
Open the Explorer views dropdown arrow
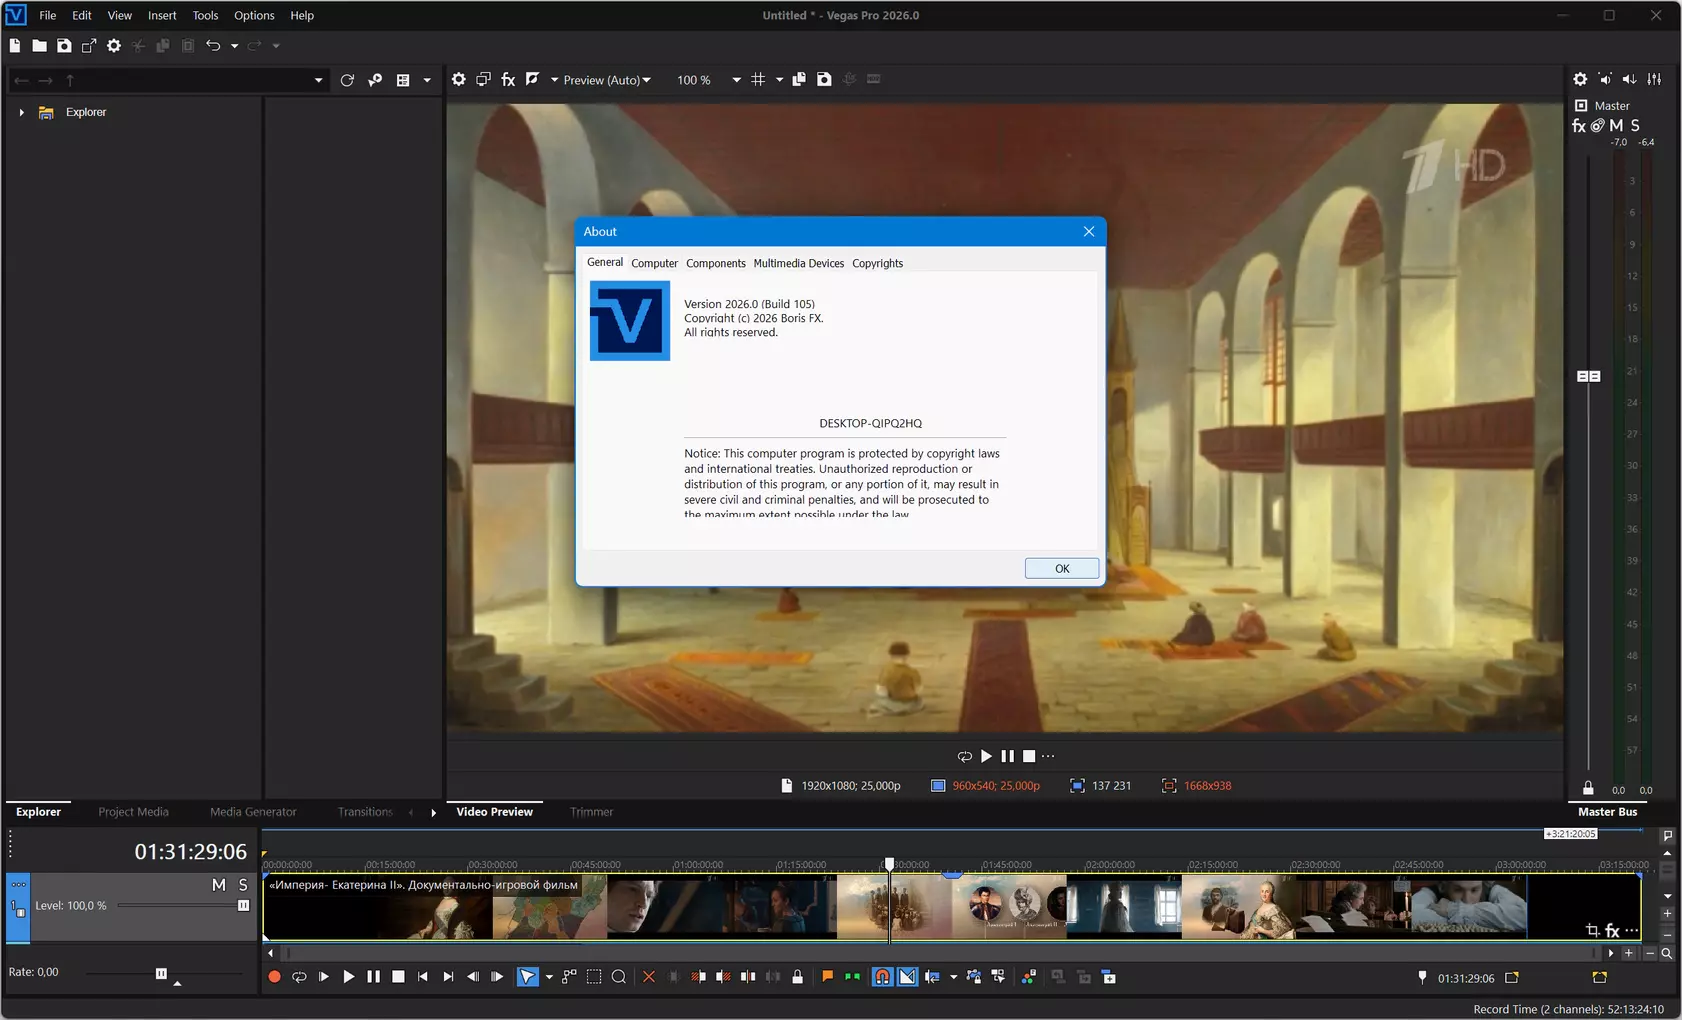tap(427, 80)
